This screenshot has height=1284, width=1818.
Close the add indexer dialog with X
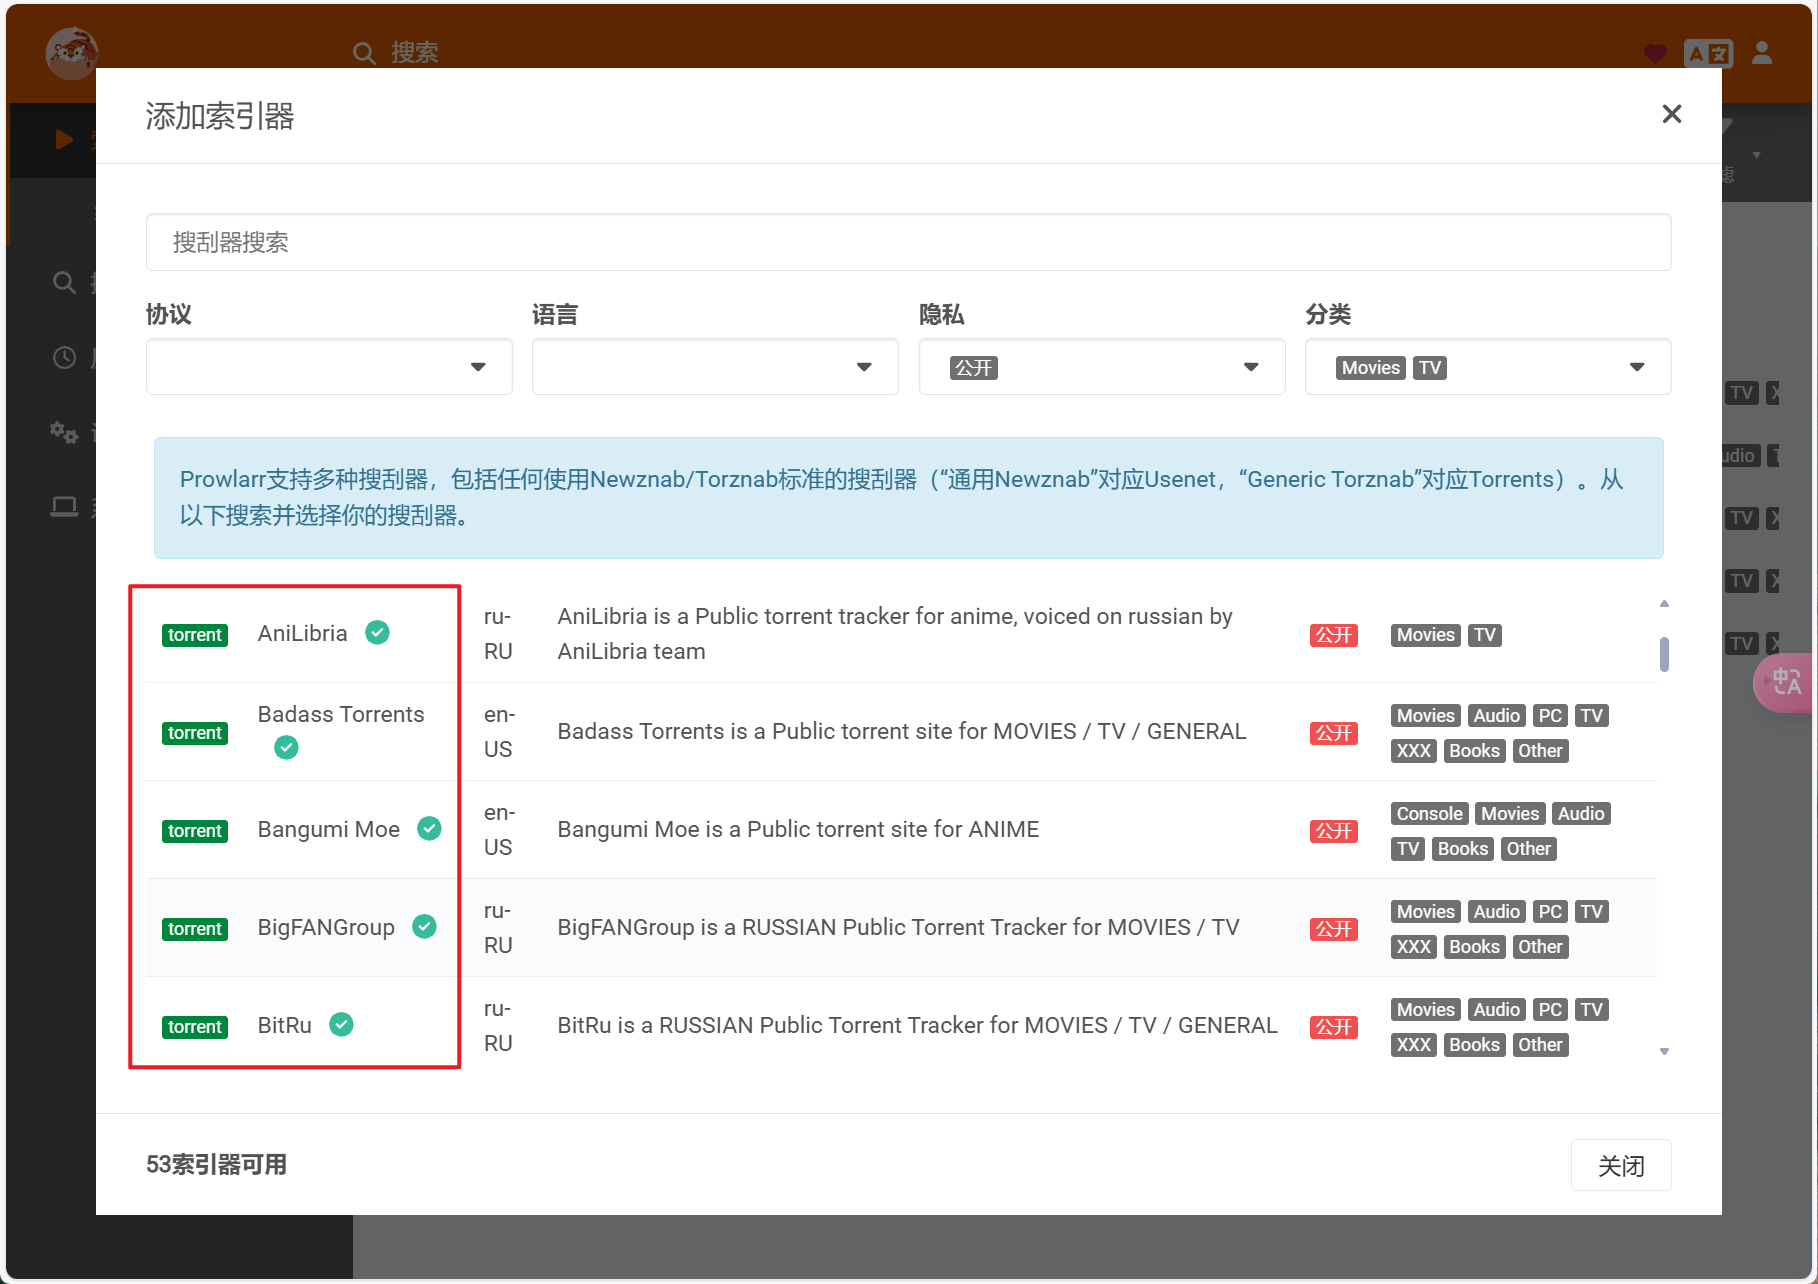[1671, 114]
